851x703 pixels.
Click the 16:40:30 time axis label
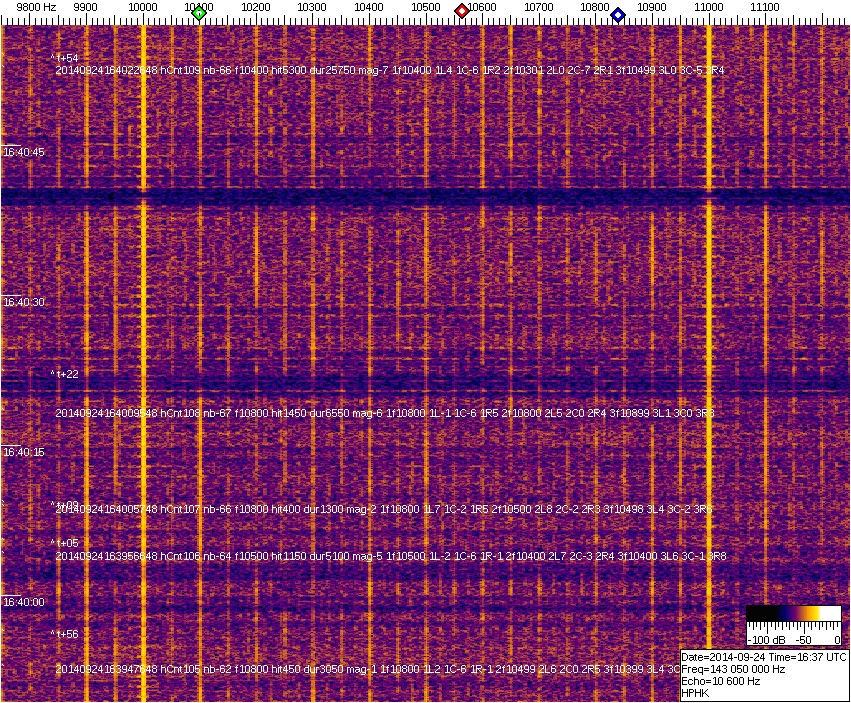[x=24, y=302]
